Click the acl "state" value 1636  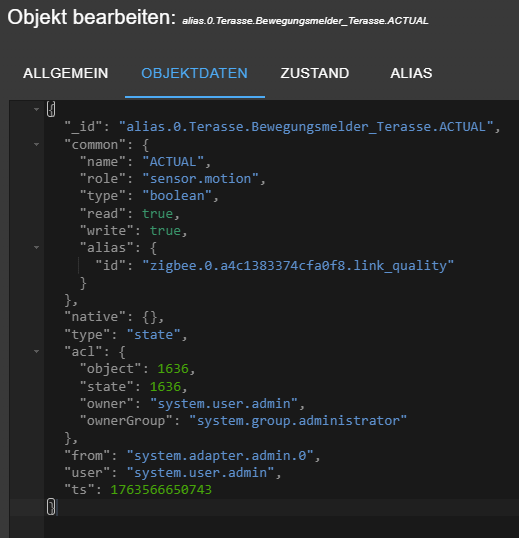(x=165, y=387)
